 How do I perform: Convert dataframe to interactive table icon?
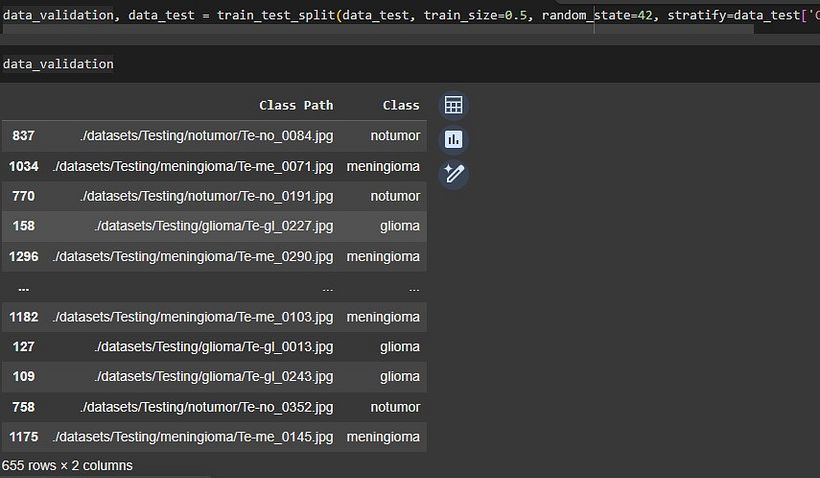tap(453, 105)
